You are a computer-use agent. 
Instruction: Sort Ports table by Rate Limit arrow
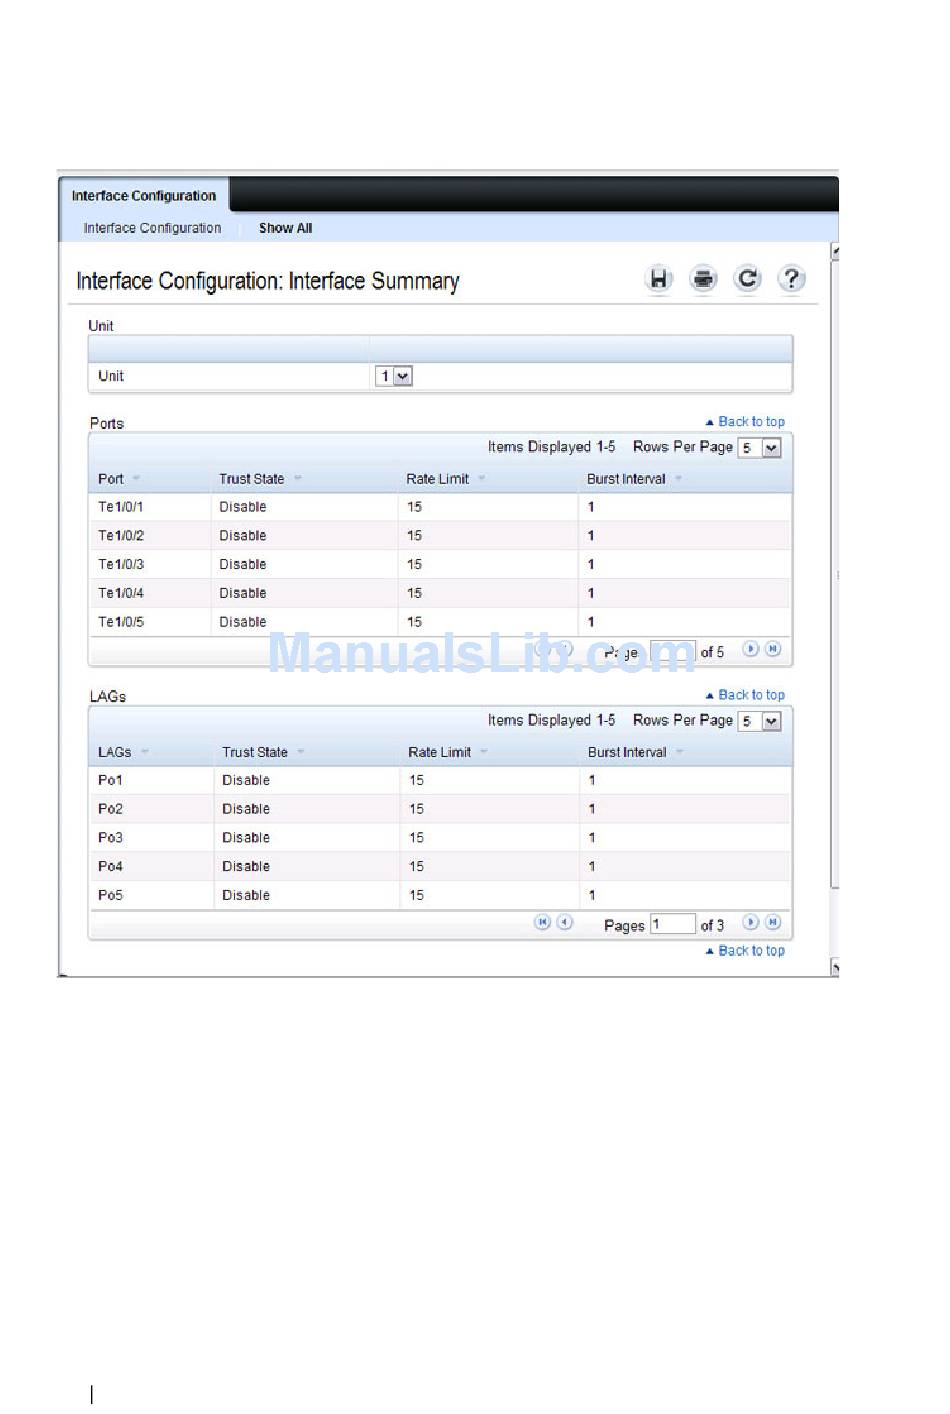coord(482,478)
